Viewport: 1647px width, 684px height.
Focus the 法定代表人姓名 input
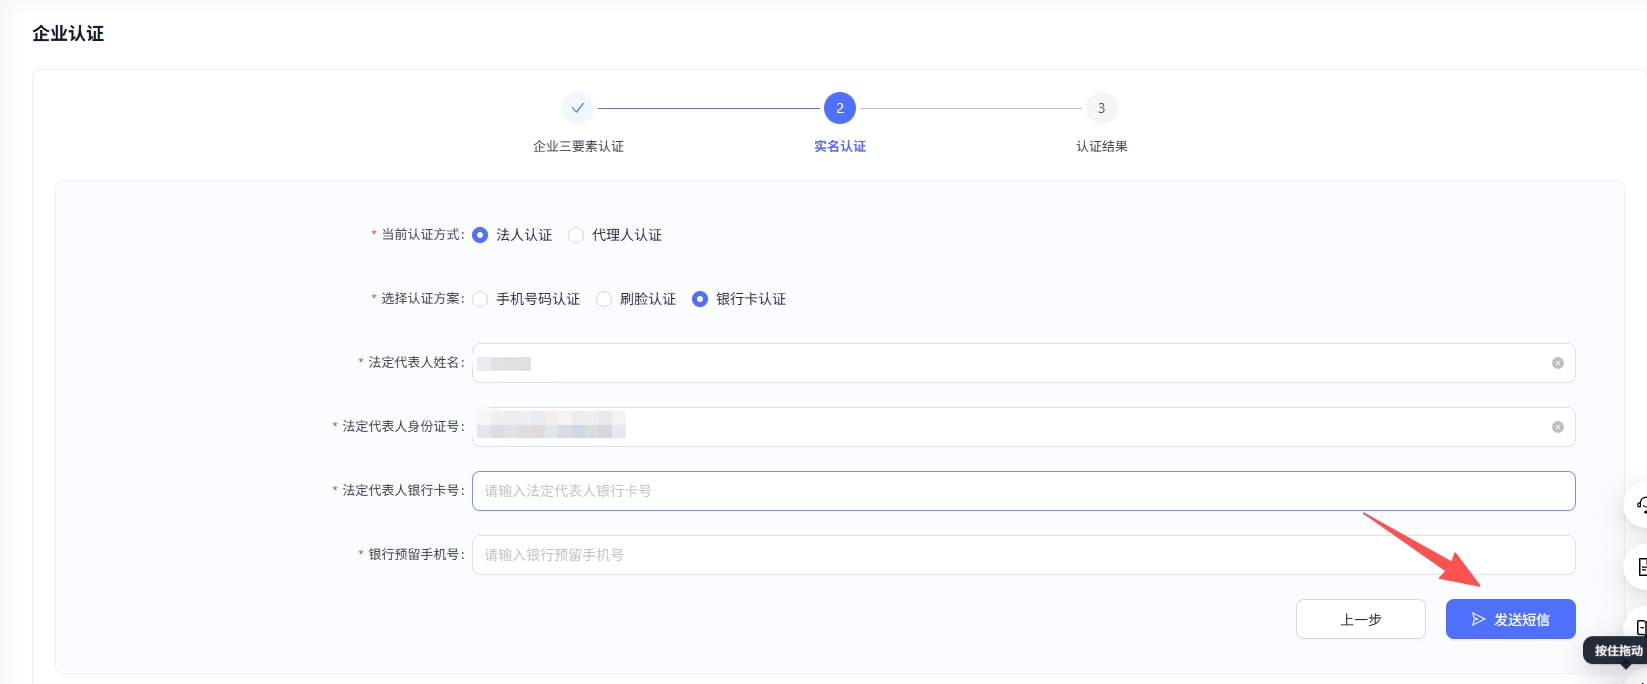(x=1023, y=363)
